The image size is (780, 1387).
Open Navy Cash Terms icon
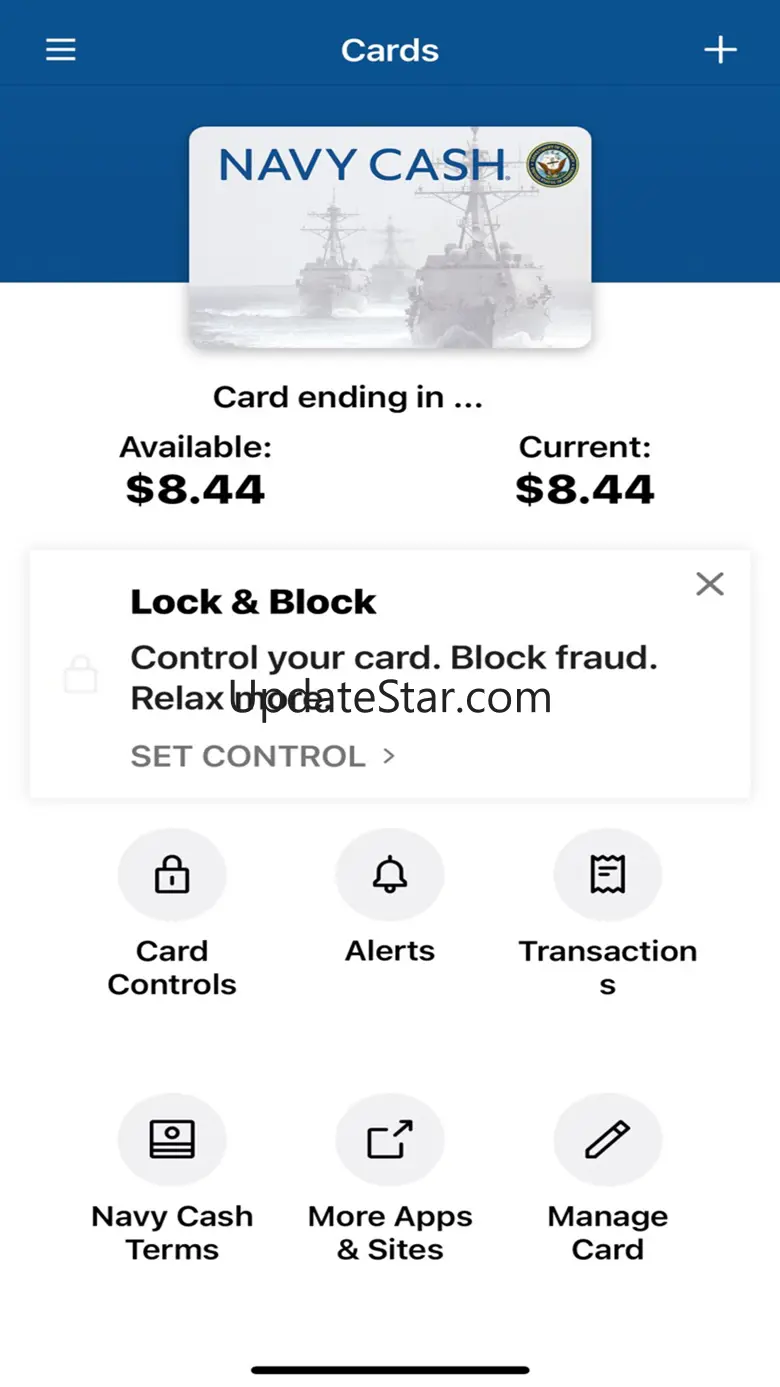[172, 1140]
